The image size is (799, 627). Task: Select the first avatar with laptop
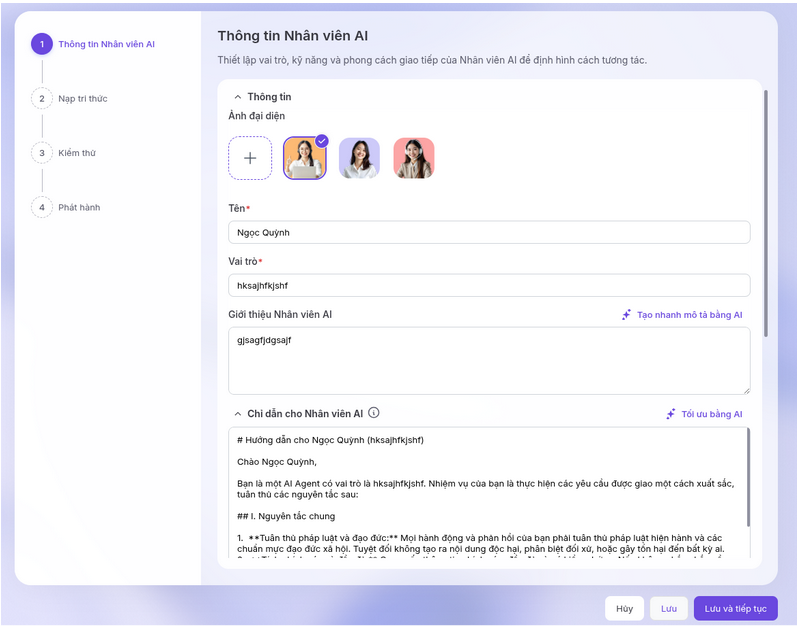point(304,158)
